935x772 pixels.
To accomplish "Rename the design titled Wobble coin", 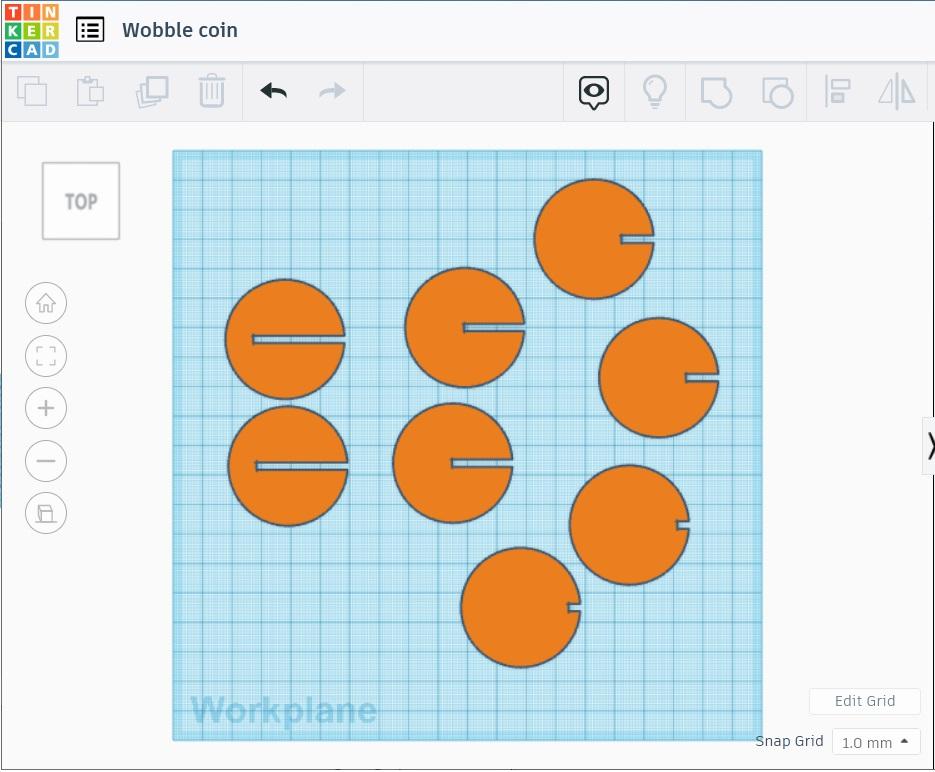I will (x=179, y=30).
